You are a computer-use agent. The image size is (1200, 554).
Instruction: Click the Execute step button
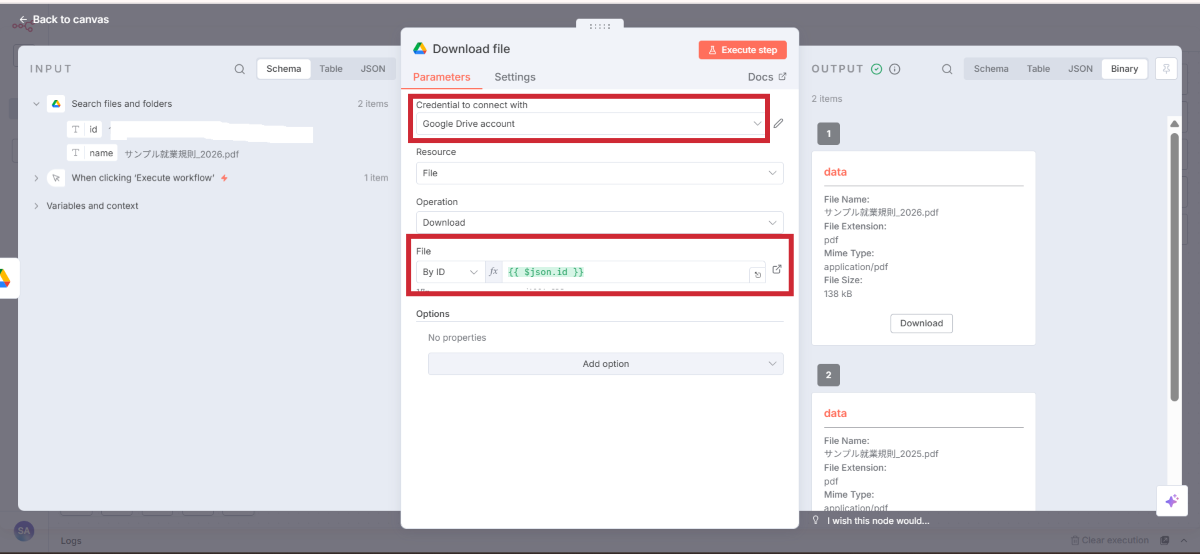coord(742,50)
